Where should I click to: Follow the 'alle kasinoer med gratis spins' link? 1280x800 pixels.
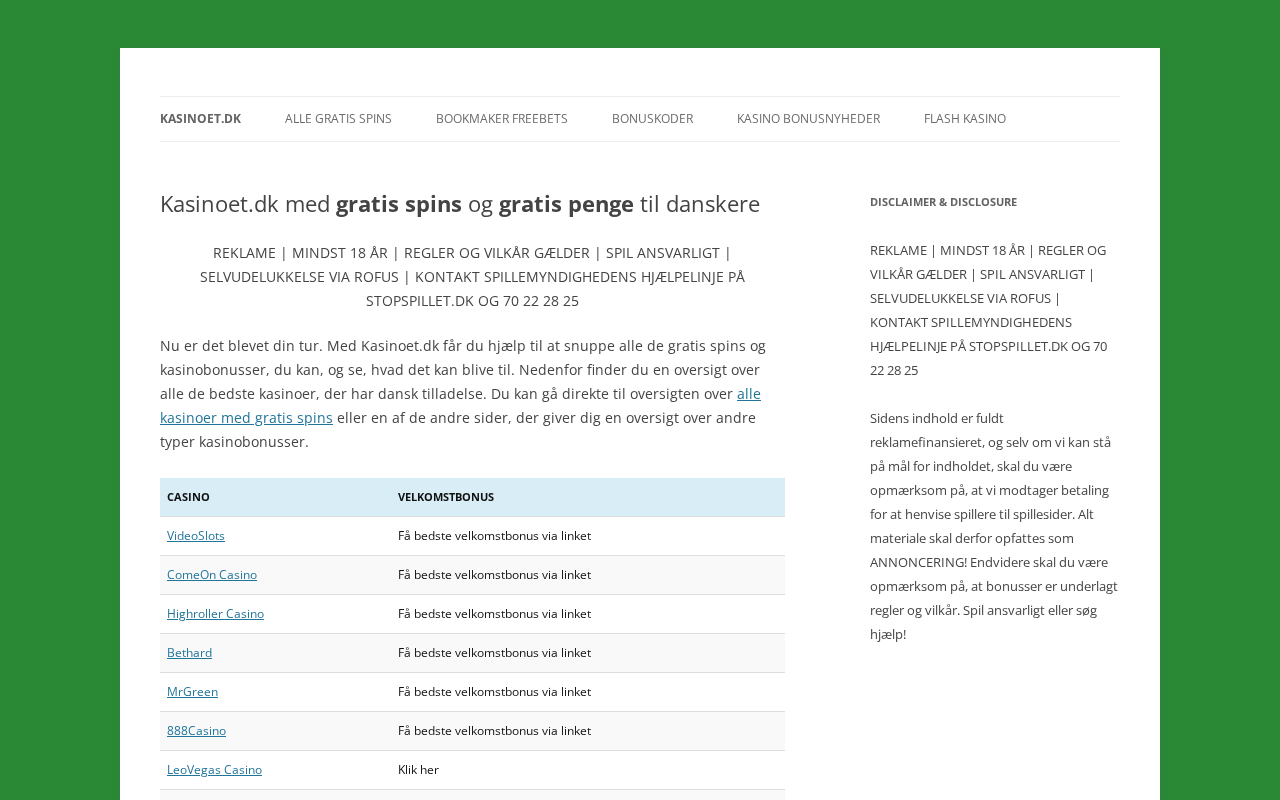(x=246, y=418)
